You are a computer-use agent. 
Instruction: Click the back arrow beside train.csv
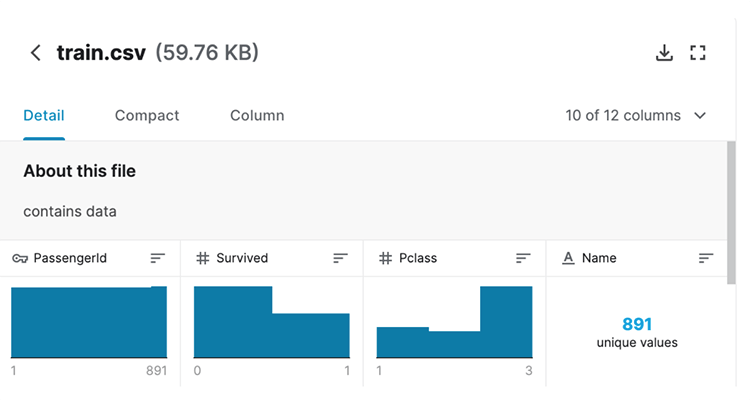(36, 53)
